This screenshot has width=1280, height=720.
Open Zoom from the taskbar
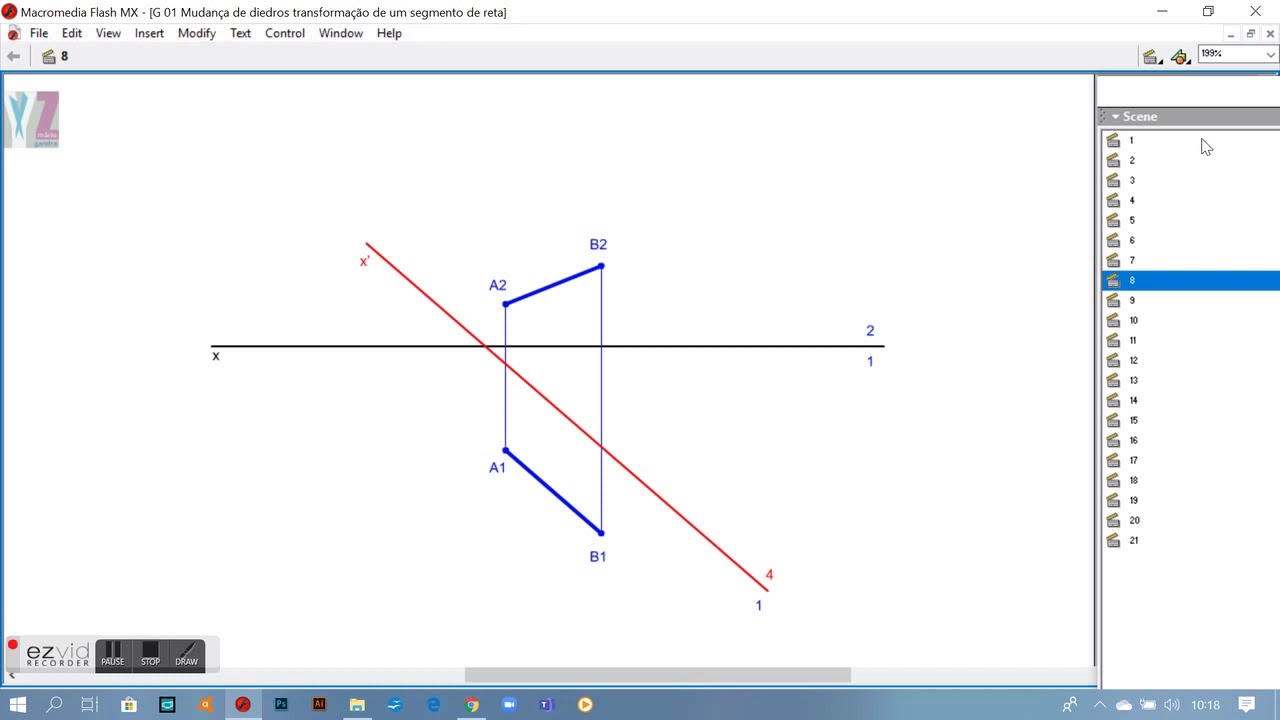[509, 705]
